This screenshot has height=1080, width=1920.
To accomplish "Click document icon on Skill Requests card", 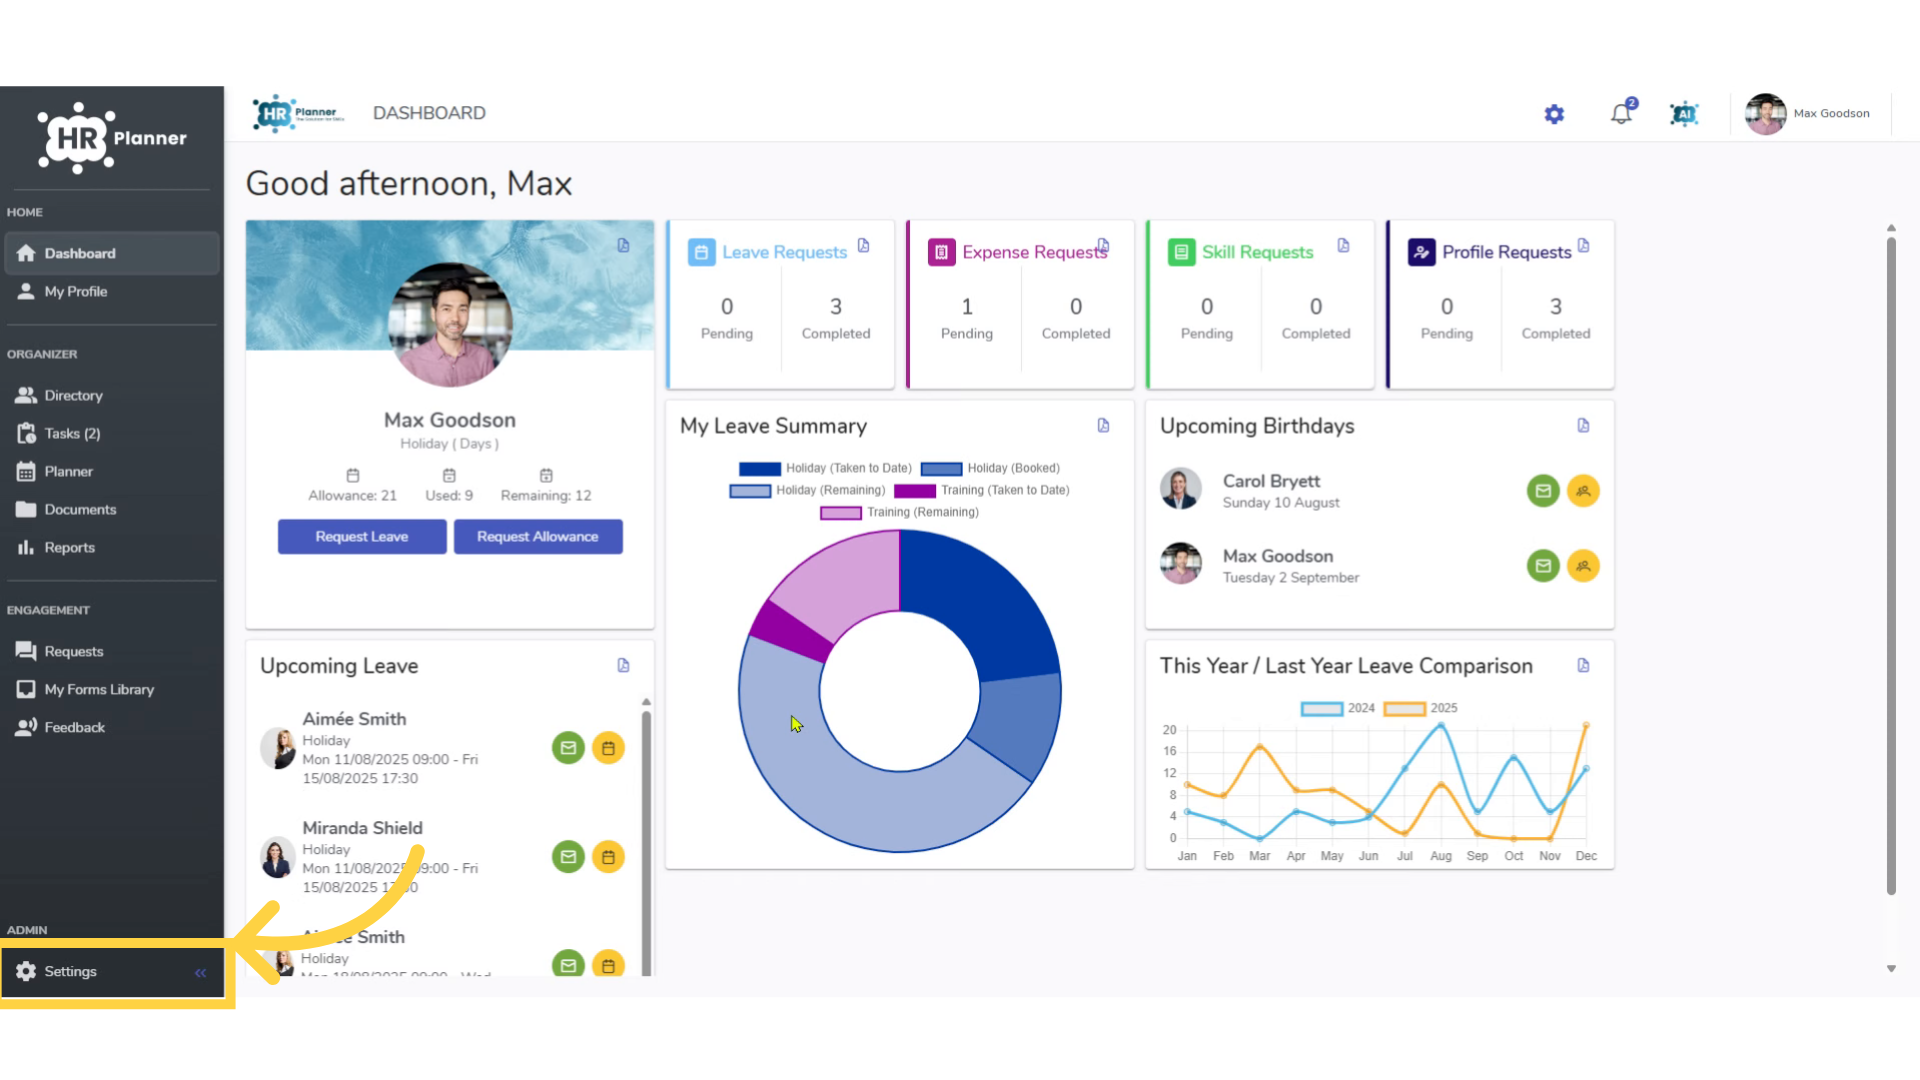I will pyautogui.click(x=1344, y=246).
